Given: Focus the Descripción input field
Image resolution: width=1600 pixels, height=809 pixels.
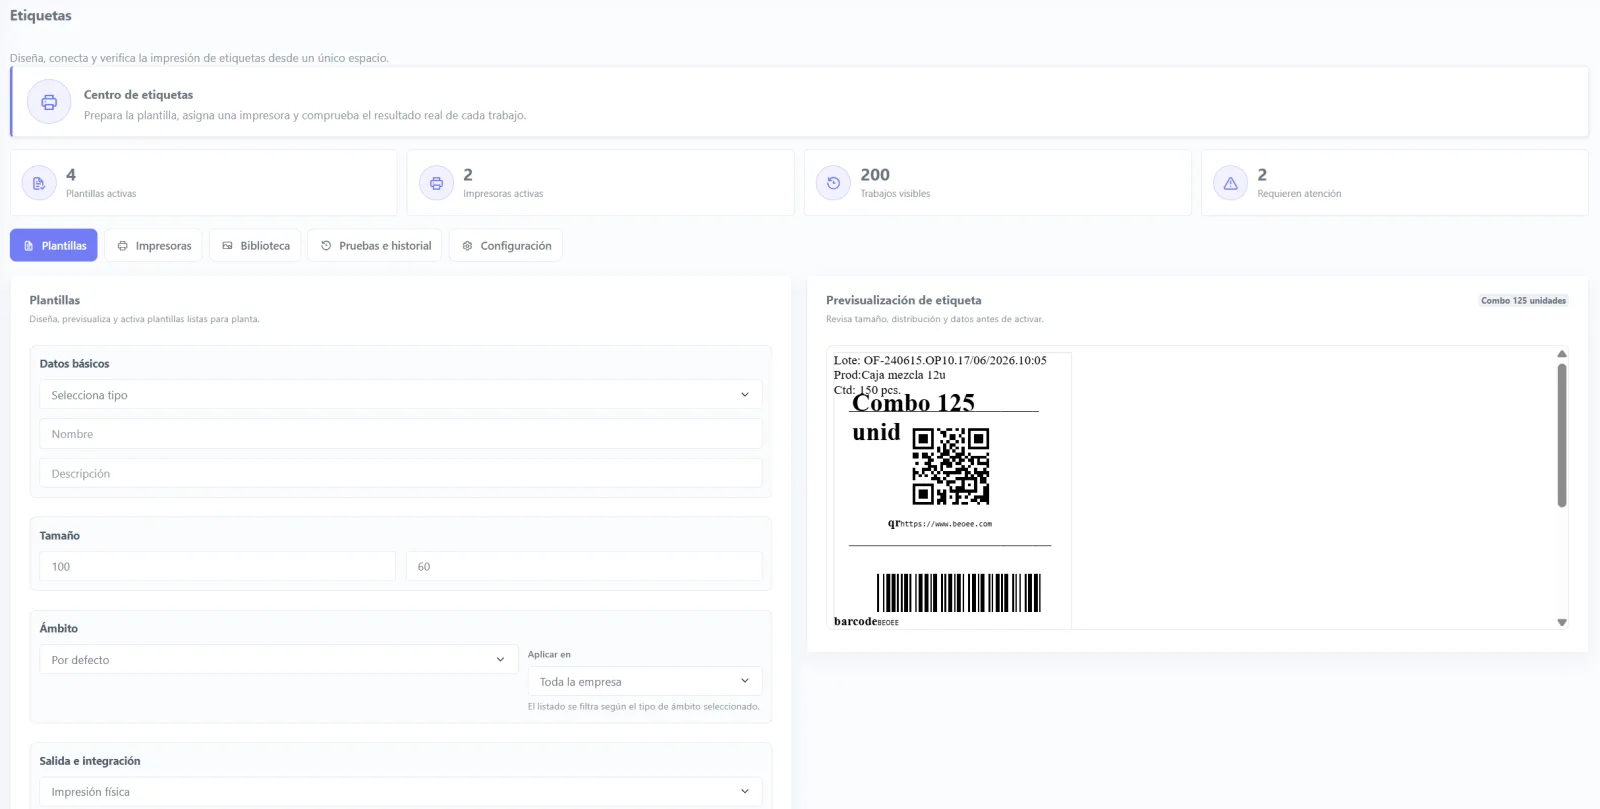Looking at the screenshot, I should (x=401, y=474).
